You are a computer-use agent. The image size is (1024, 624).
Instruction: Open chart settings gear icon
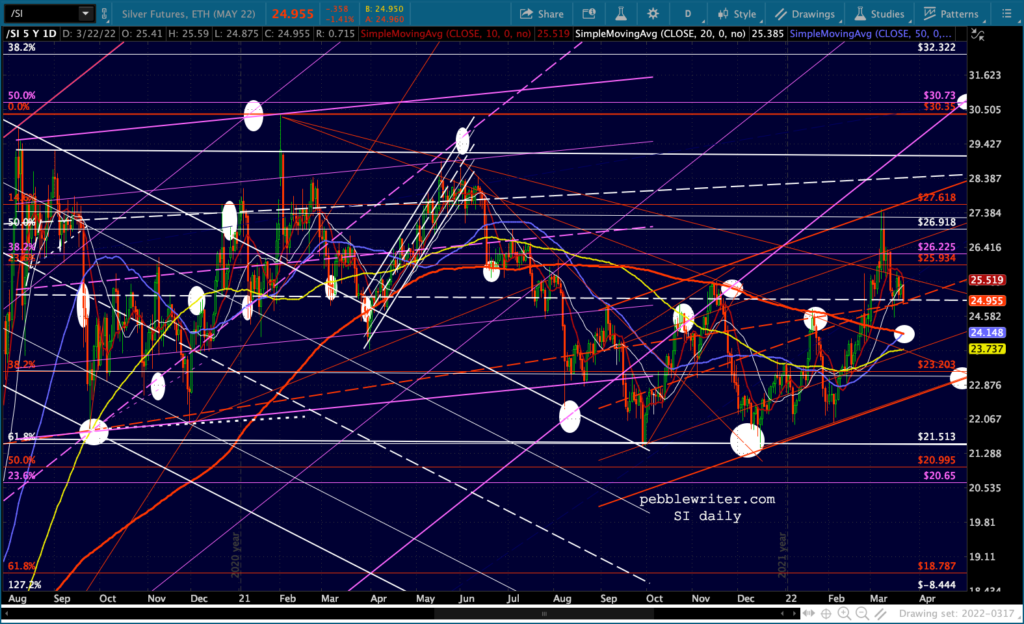coord(652,14)
